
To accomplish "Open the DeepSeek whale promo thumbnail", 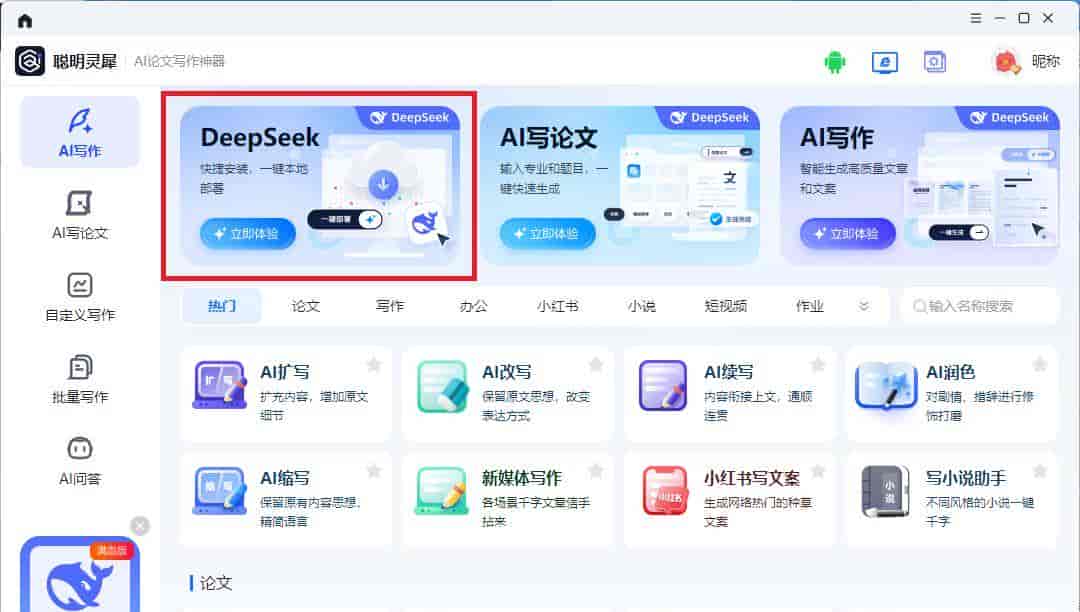I will click(x=80, y=574).
